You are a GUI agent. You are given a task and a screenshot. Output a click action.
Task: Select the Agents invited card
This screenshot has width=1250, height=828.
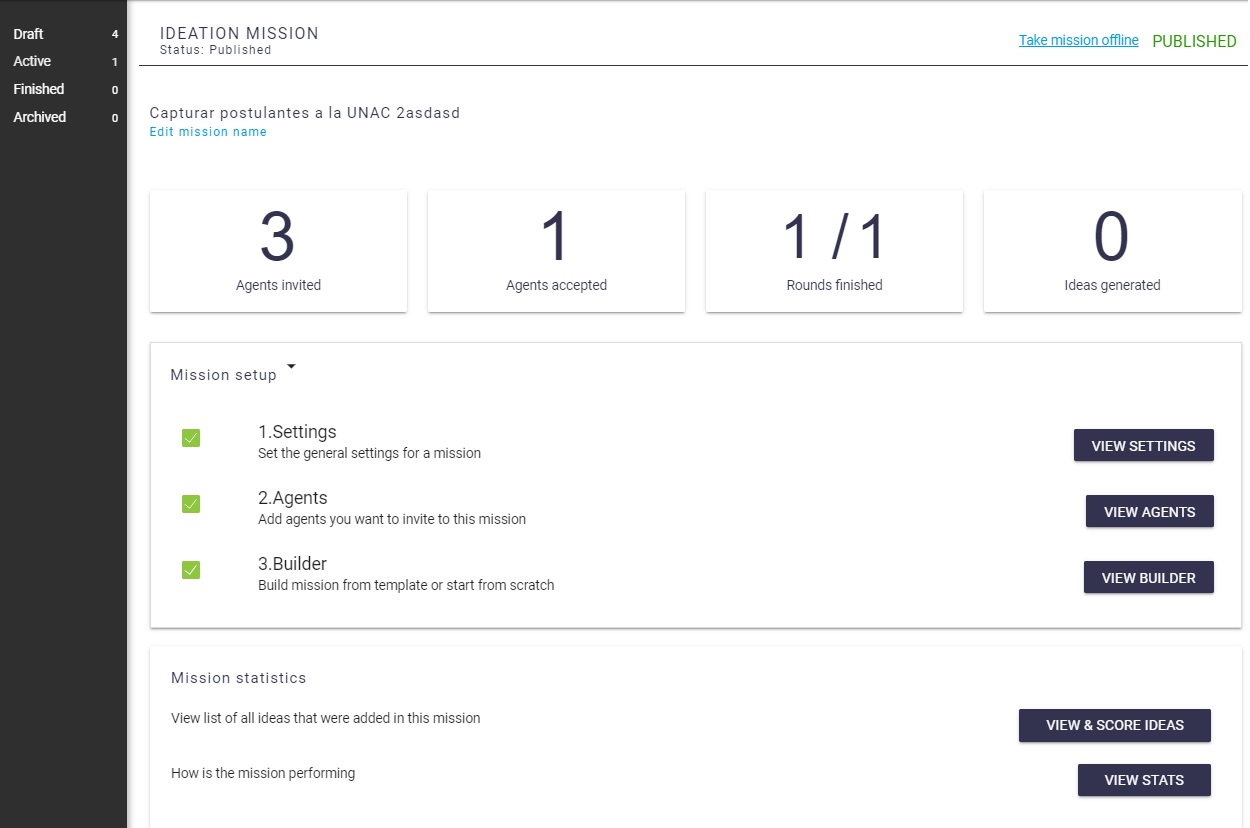click(278, 251)
